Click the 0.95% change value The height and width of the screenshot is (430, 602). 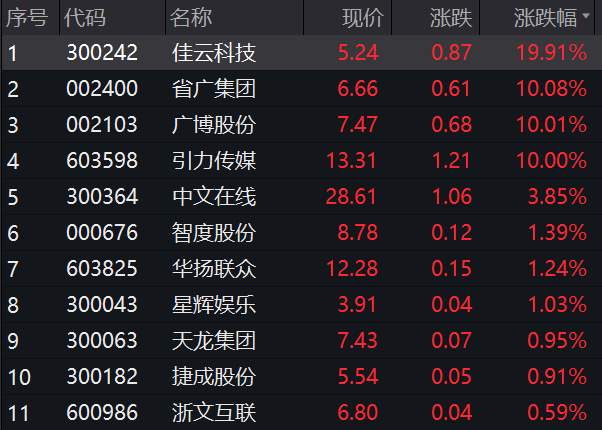pos(557,341)
